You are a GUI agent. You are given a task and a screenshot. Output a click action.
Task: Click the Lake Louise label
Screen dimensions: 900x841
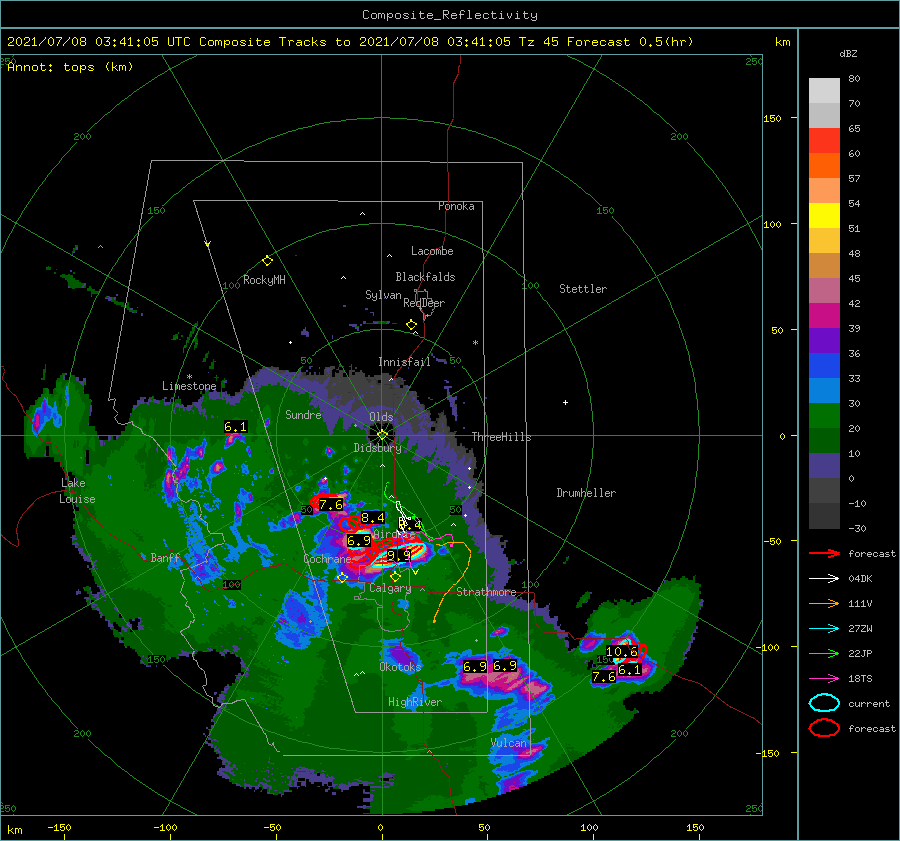coord(77,491)
